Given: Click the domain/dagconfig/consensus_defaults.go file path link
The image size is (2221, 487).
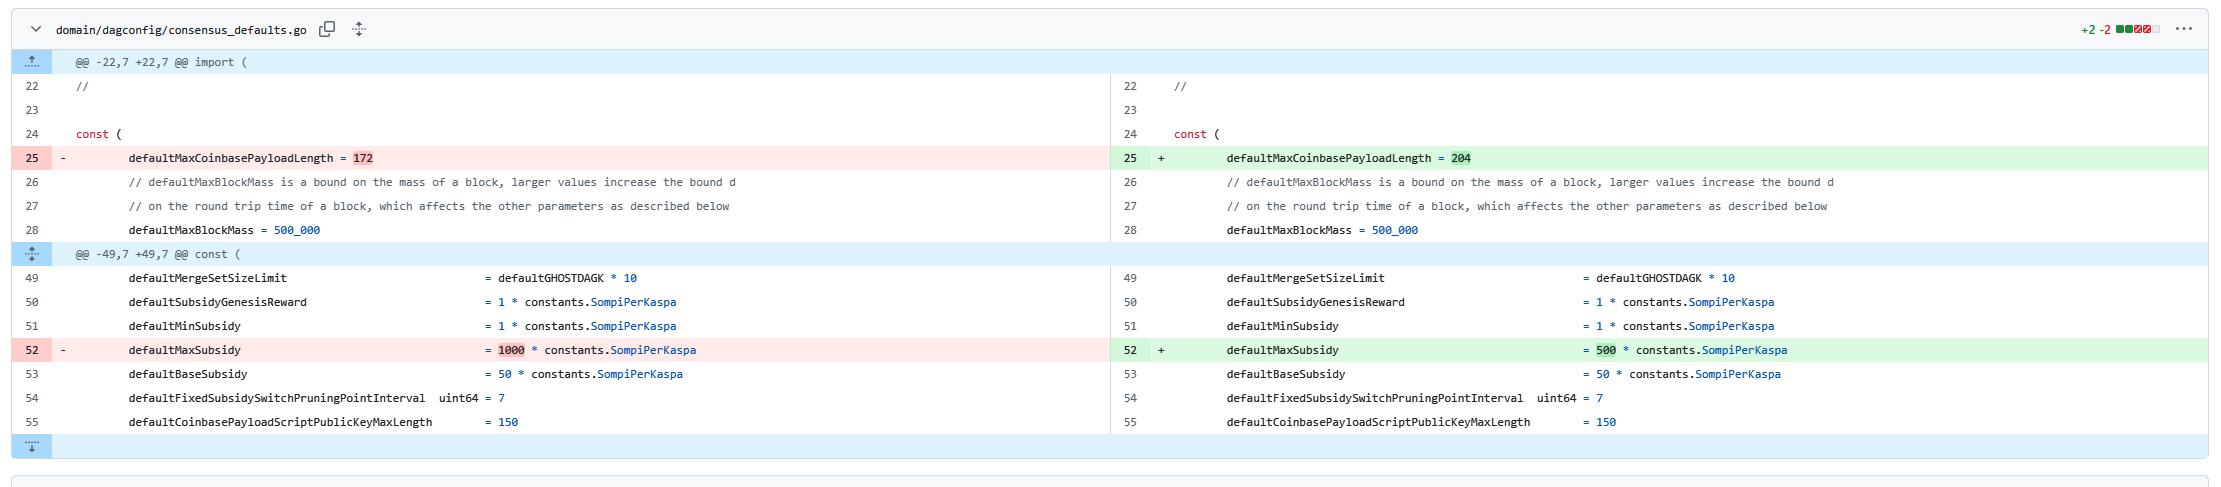Looking at the screenshot, I should click(x=181, y=30).
